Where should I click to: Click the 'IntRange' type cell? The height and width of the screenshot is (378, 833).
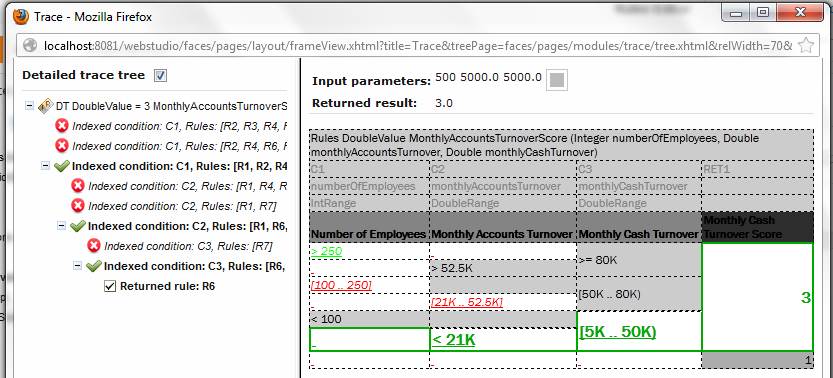pos(369,203)
